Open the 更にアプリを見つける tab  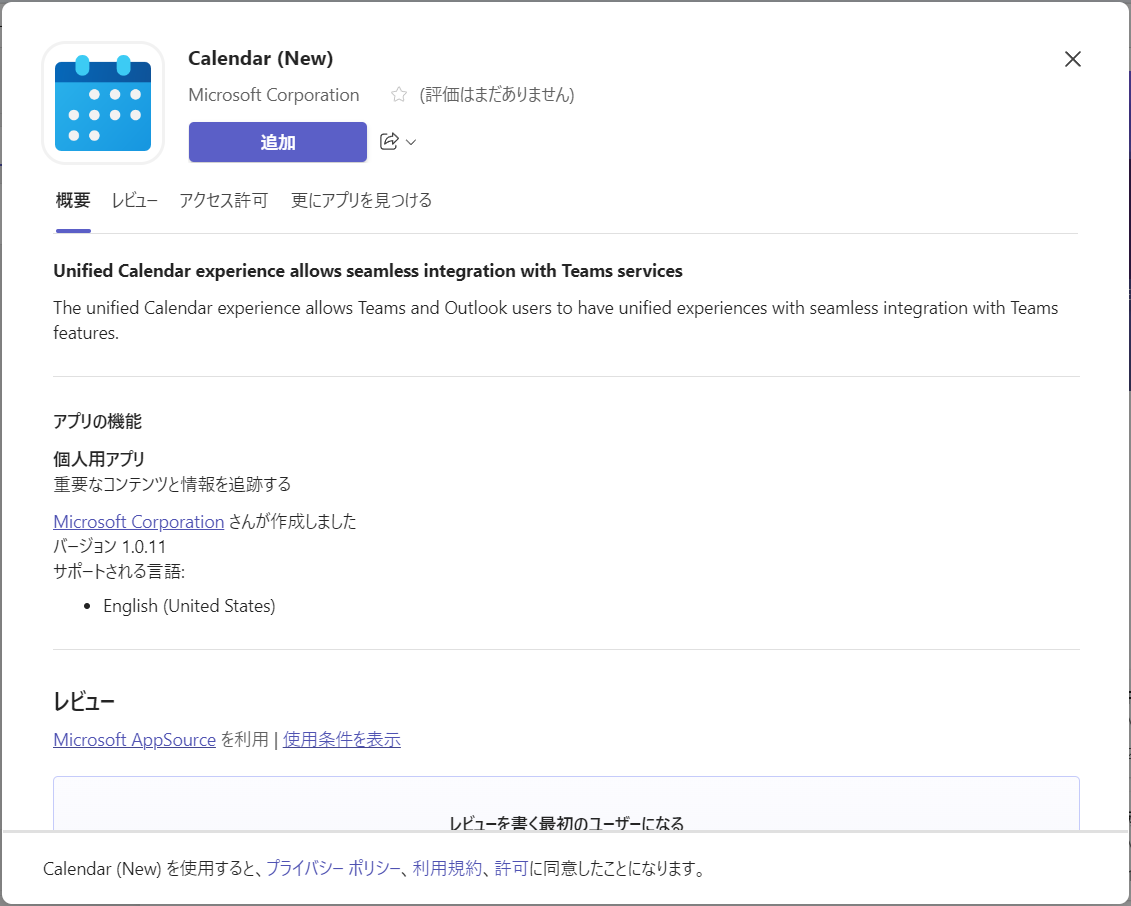coord(361,201)
